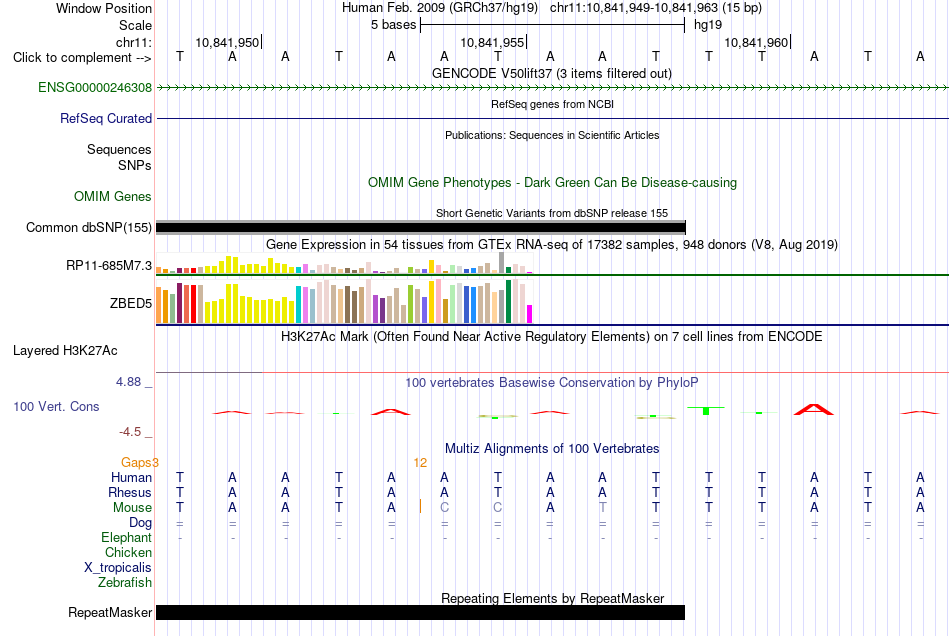Click the Rhesus species row label
The width and height of the screenshot is (950, 636).
(130, 492)
